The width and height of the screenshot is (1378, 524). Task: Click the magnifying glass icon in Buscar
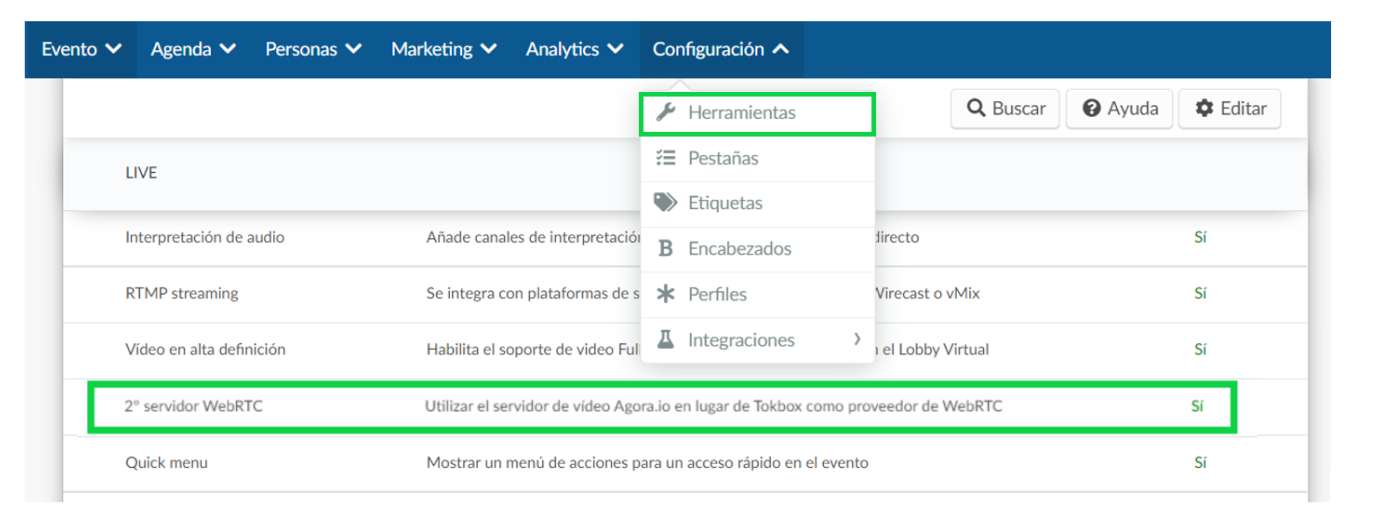click(x=976, y=108)
